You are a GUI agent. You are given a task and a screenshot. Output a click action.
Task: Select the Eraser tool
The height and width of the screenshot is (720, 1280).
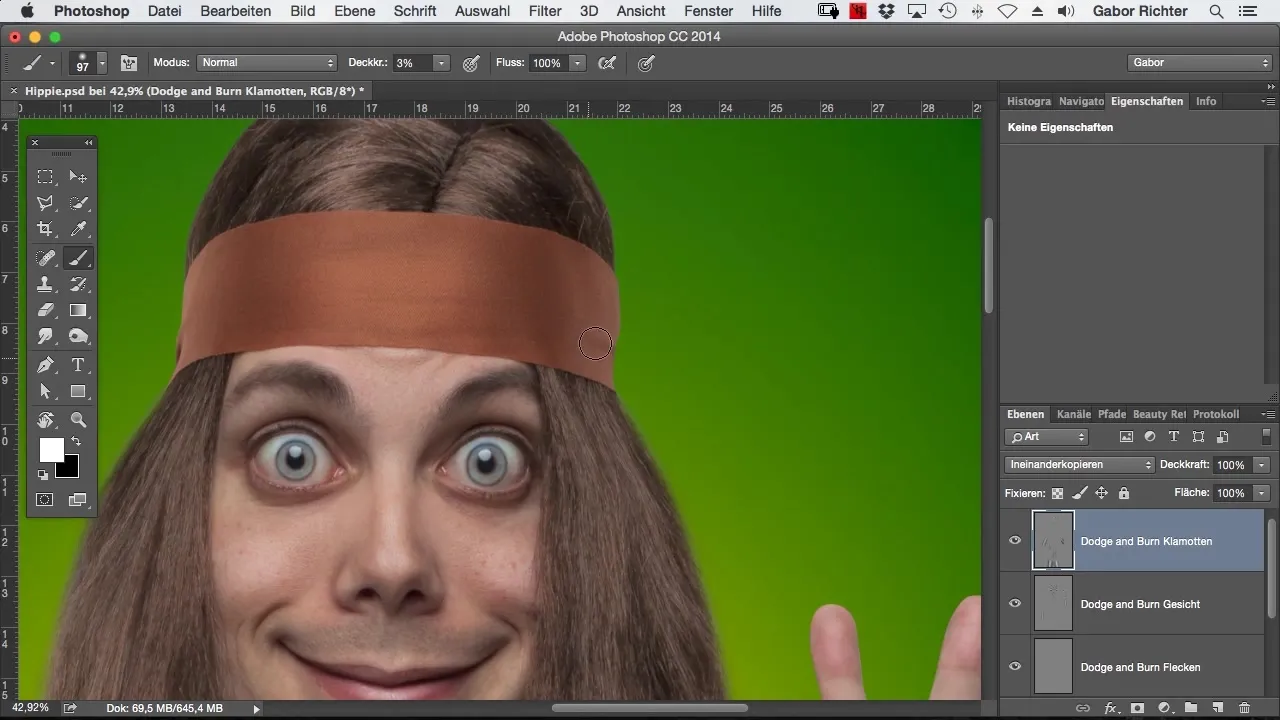coord(46,311)
